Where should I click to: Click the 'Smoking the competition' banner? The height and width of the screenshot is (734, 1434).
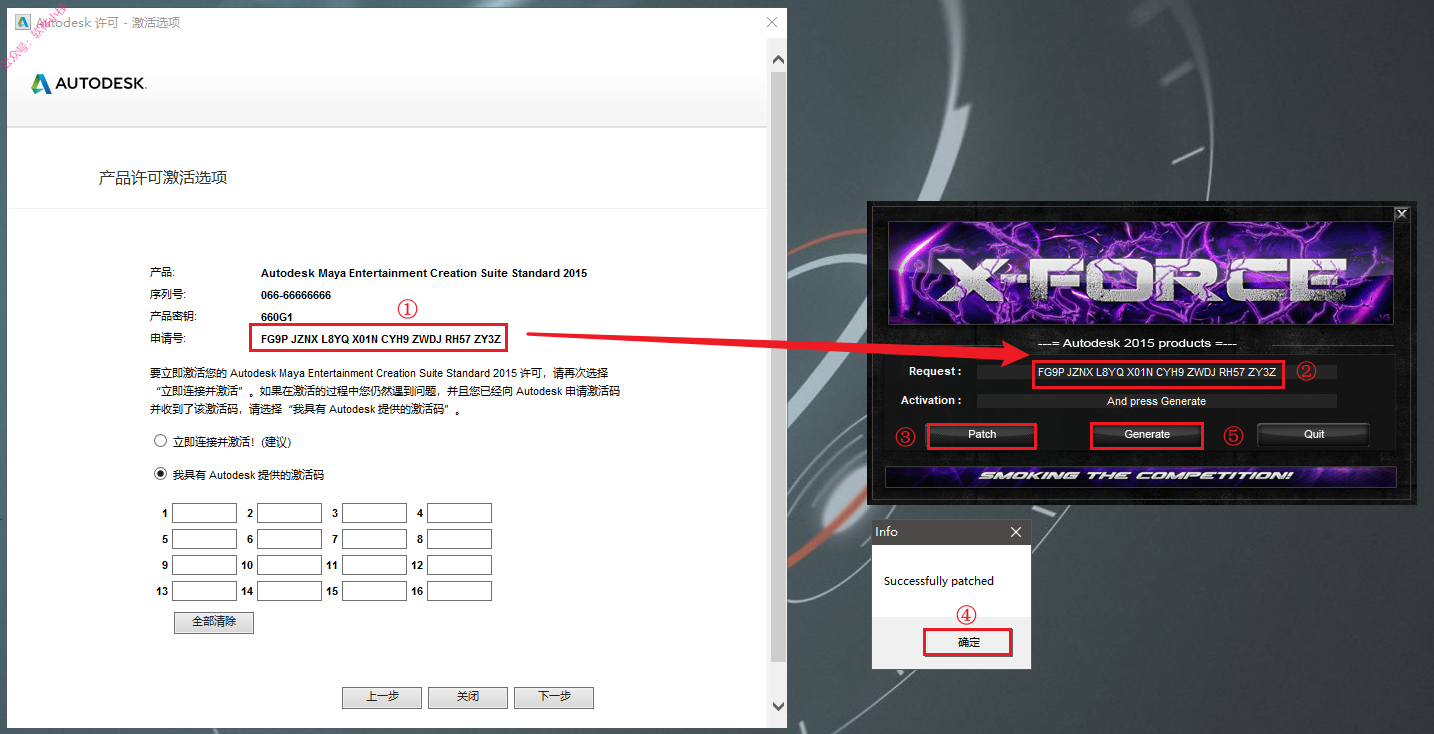pyautogui.click(x=1141, y=476)
